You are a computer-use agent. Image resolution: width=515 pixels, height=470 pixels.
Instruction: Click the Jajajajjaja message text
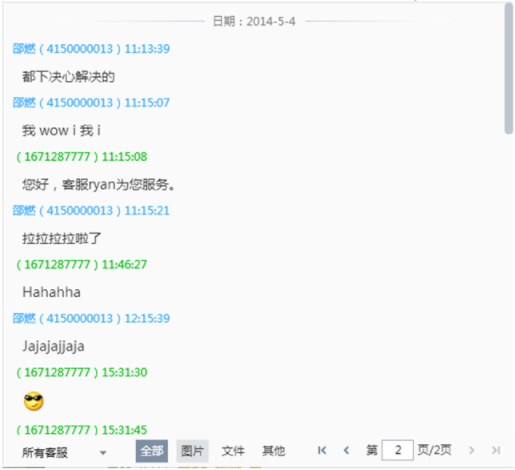point(53,346)
